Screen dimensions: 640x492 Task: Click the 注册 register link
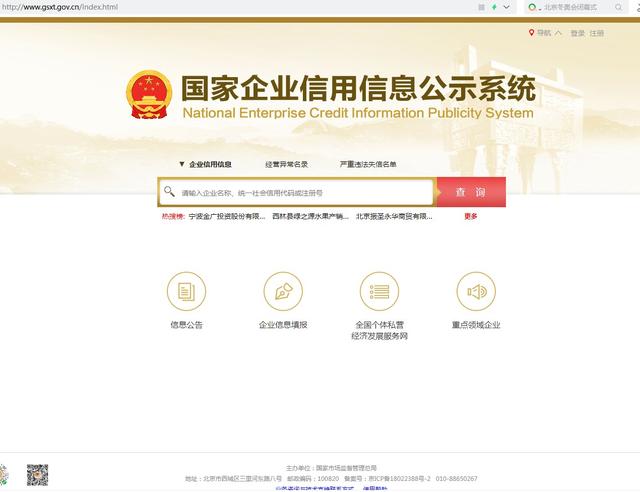pyautogui.click(x=597, y=33)
